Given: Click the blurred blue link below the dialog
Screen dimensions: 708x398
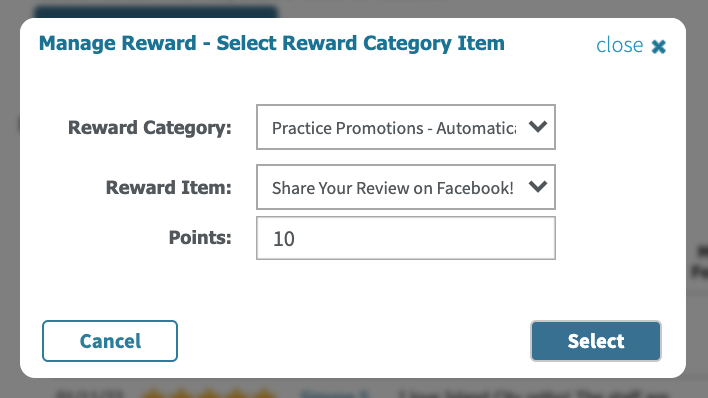Looking at the screenshot, I should pos(335,394).
